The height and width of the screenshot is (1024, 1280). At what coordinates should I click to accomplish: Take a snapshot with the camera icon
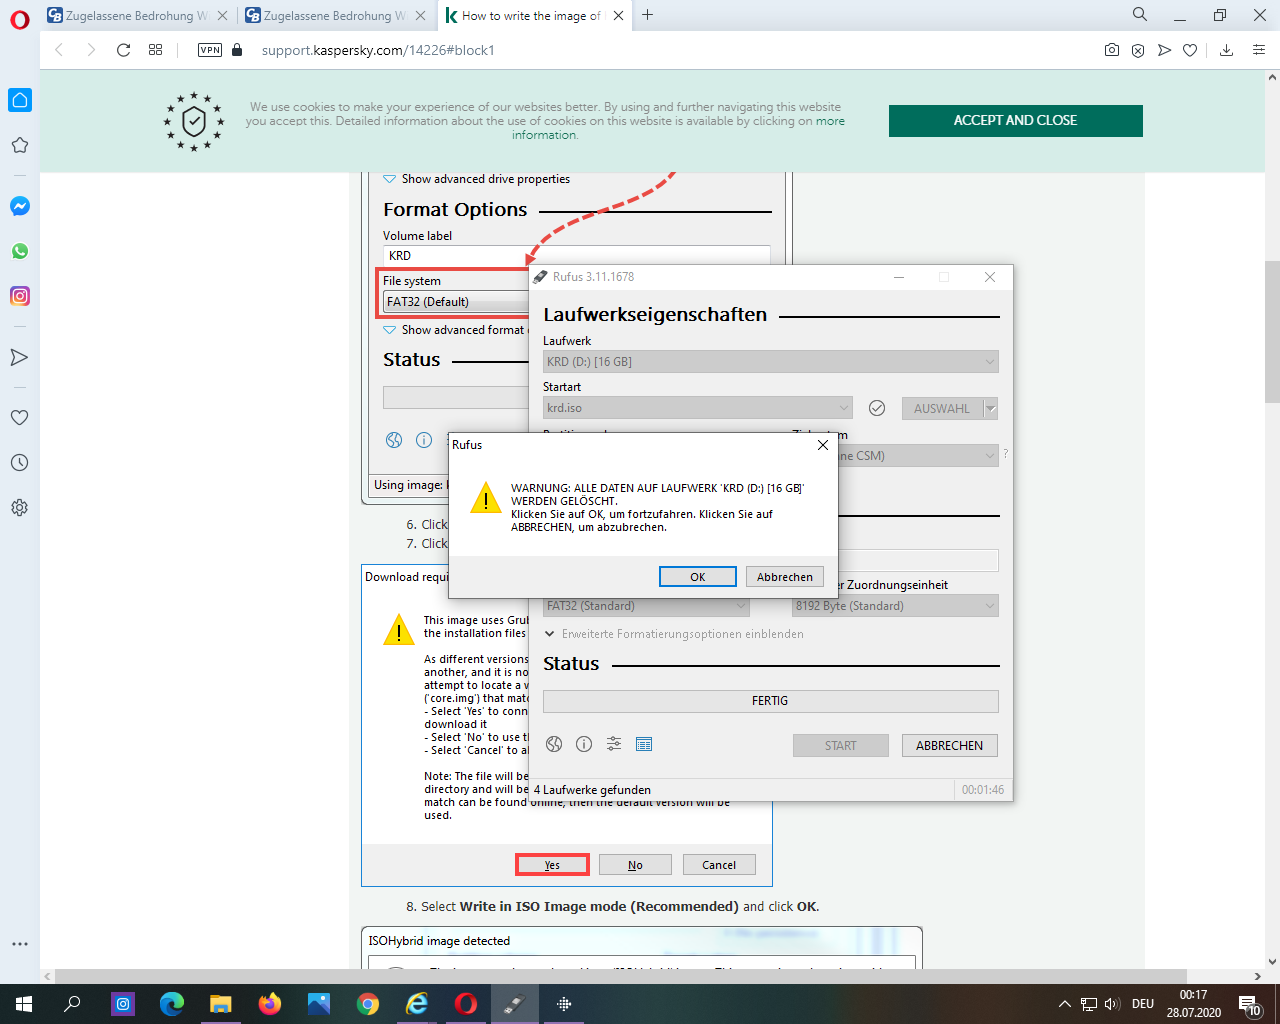tap(1112, 50)
